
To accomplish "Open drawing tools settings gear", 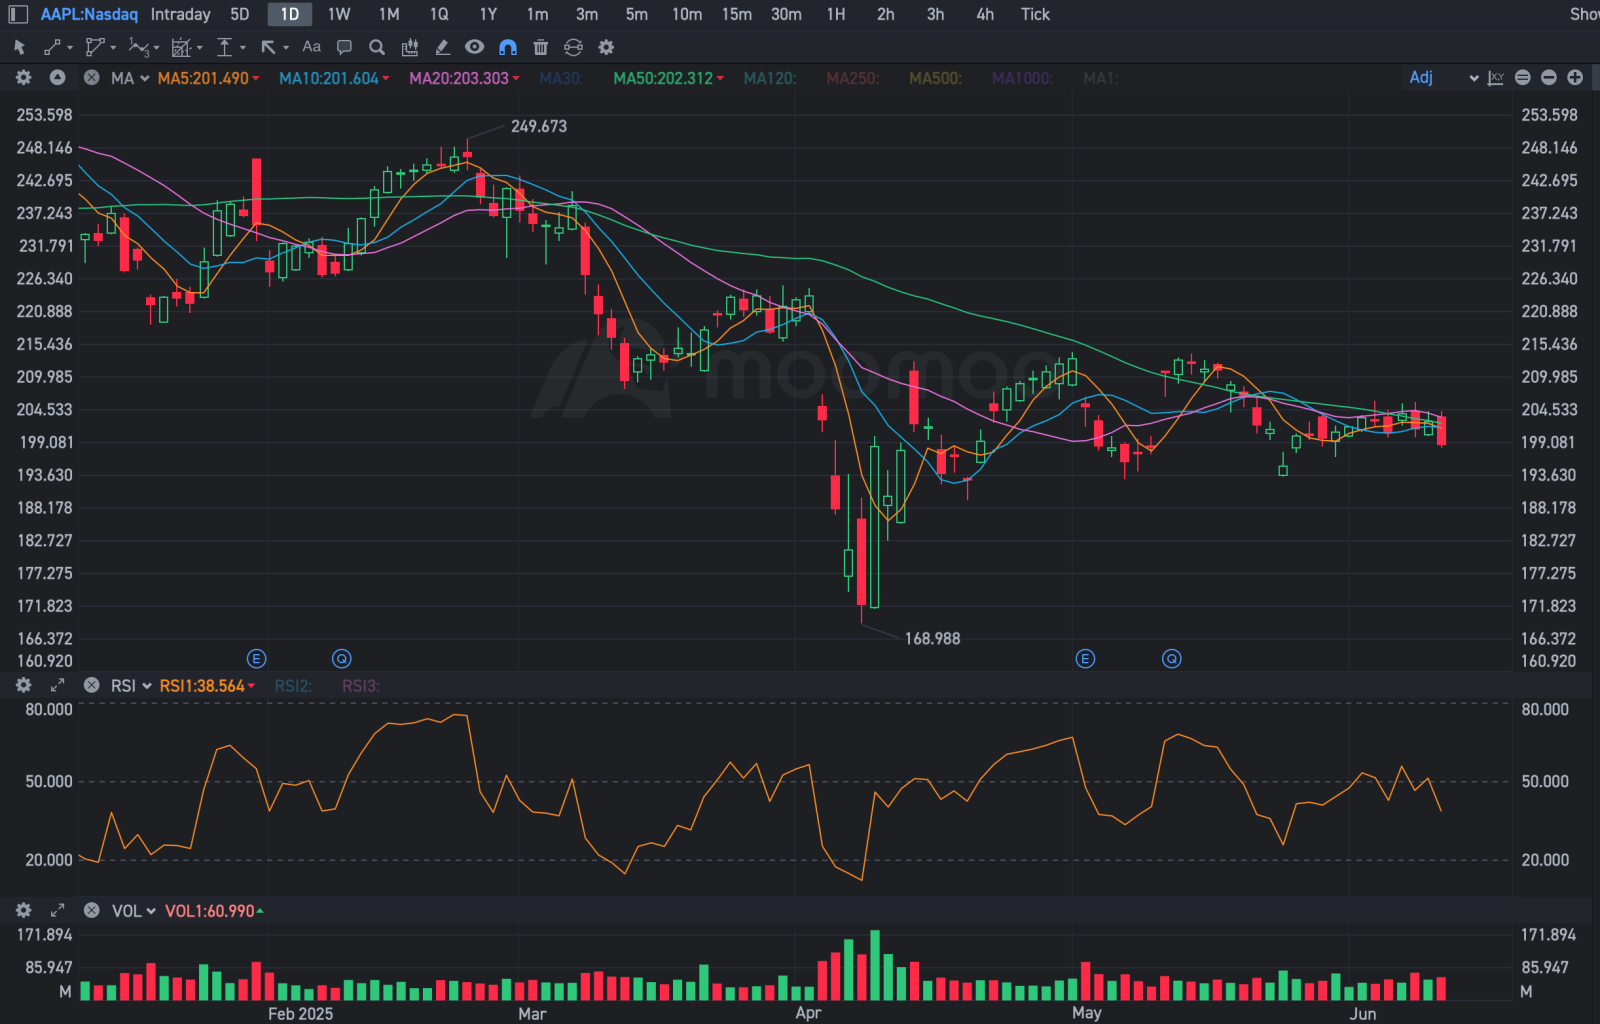I will 606,47.
